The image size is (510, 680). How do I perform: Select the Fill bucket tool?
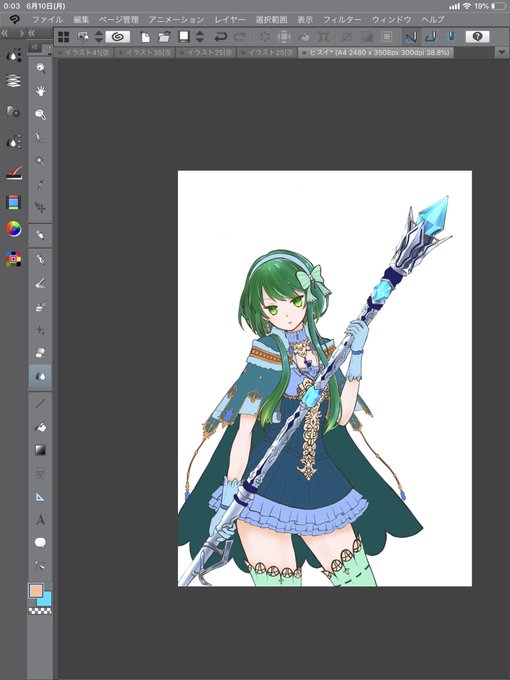(x=40, y=427)
